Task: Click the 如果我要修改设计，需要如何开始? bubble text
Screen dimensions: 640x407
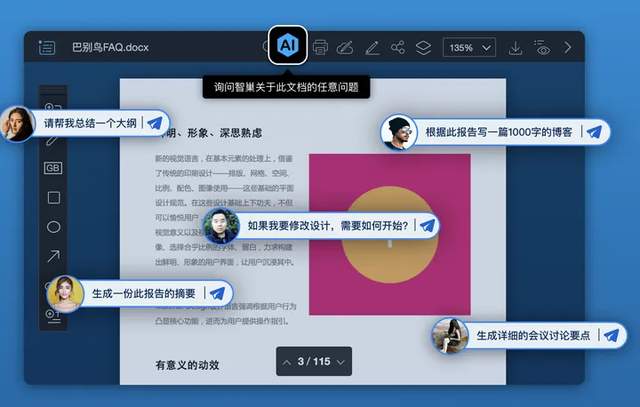Action: pyautogui.click(x=328, y=225)
